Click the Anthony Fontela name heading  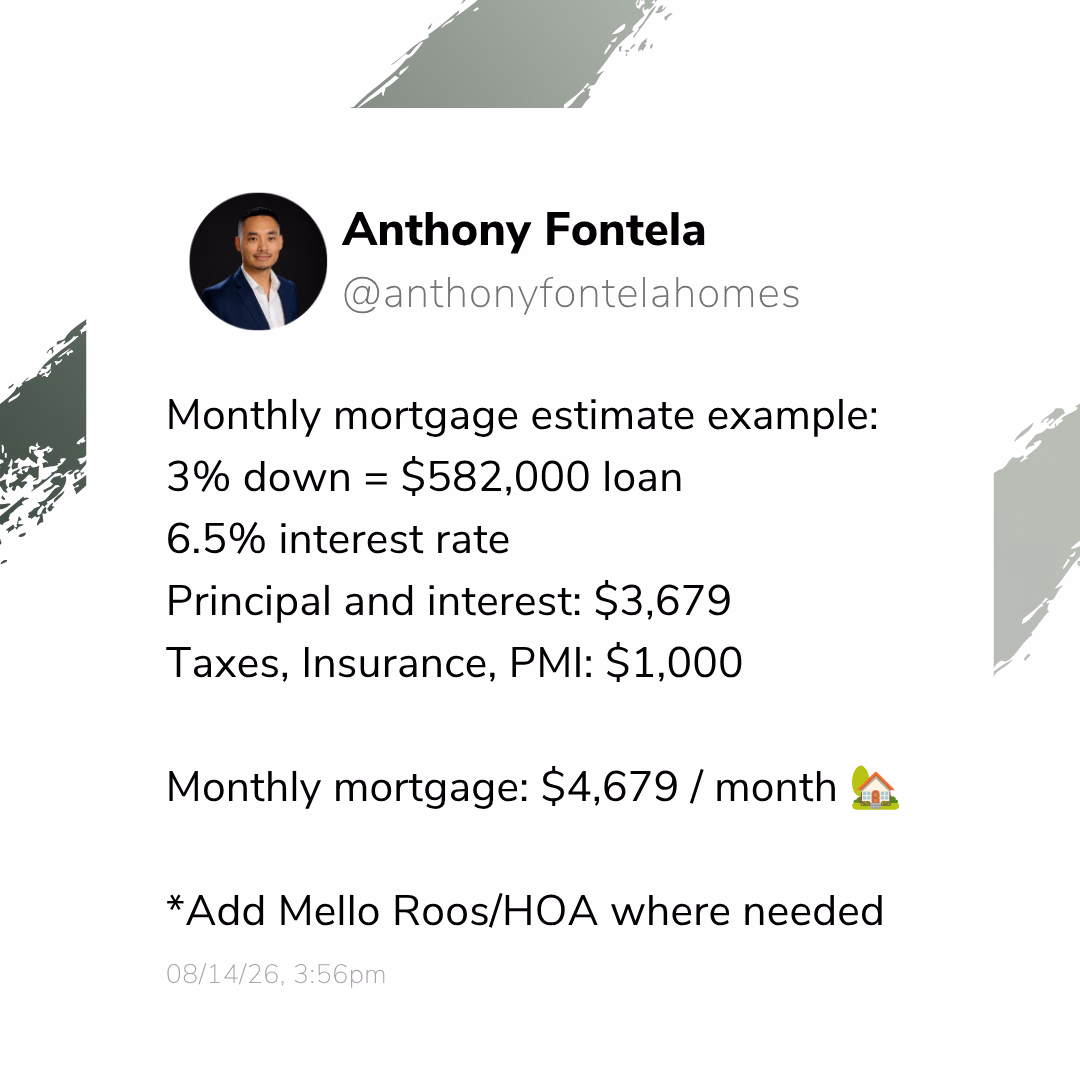524,230
